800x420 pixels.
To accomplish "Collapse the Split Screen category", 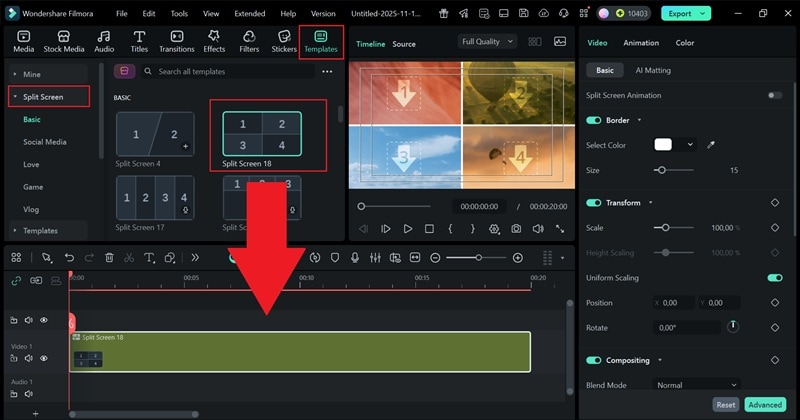I will (x=15, y=97).
